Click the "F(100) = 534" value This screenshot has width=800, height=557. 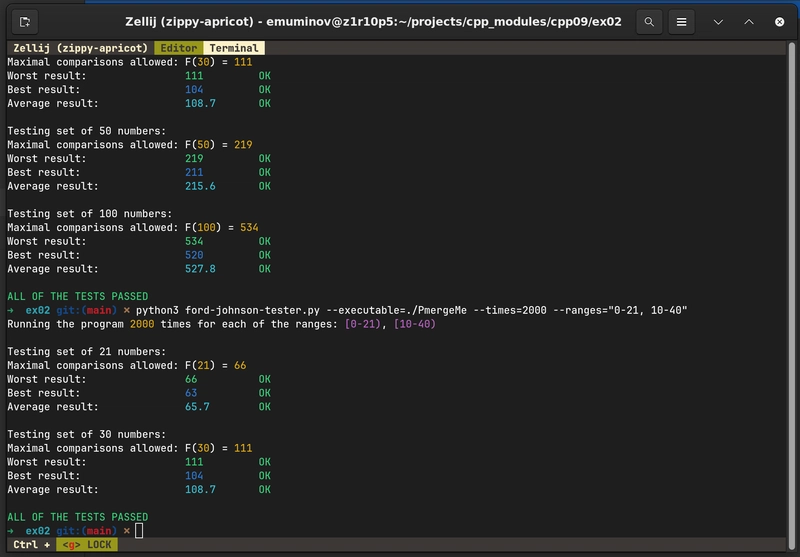[x=222, y=227]
